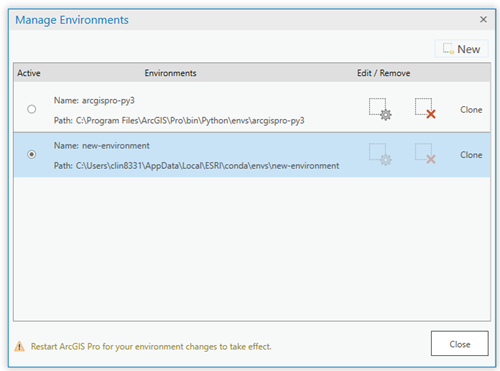500x371 pixels.
Task: Click the Active column header
Action: [x=29, y=73]
